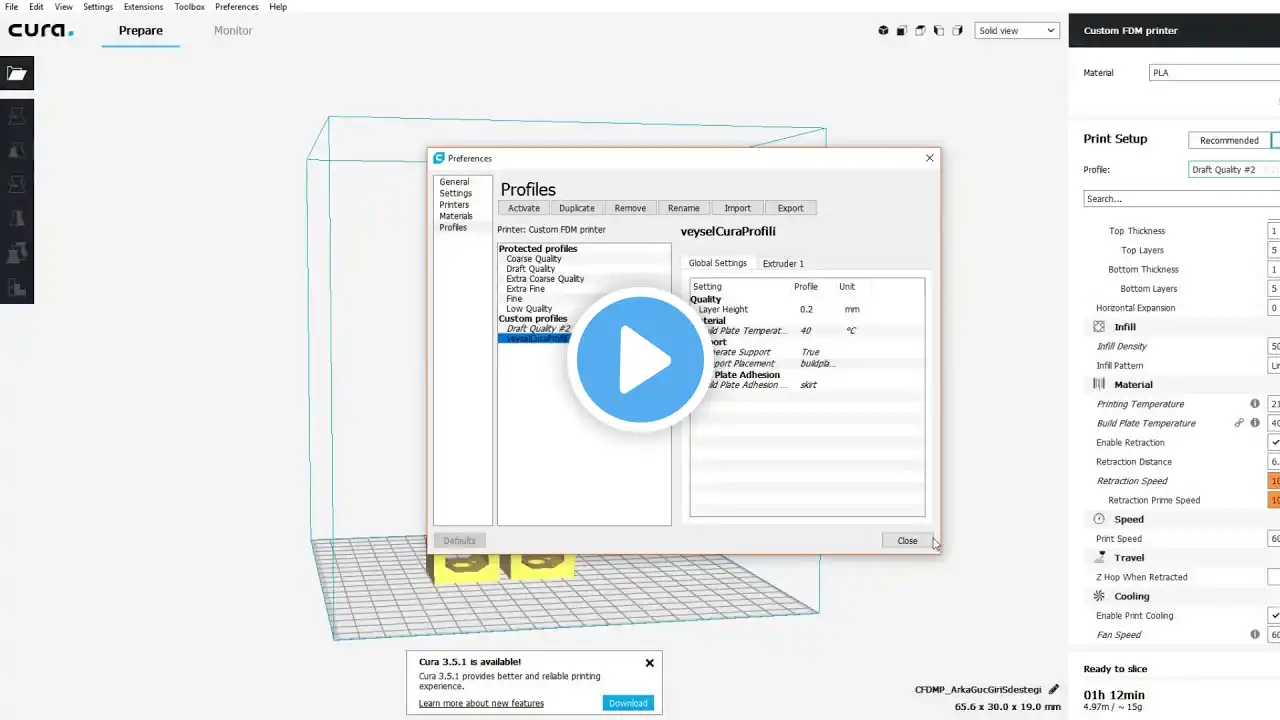Switch to the left side view cube icon

[939, 31]
